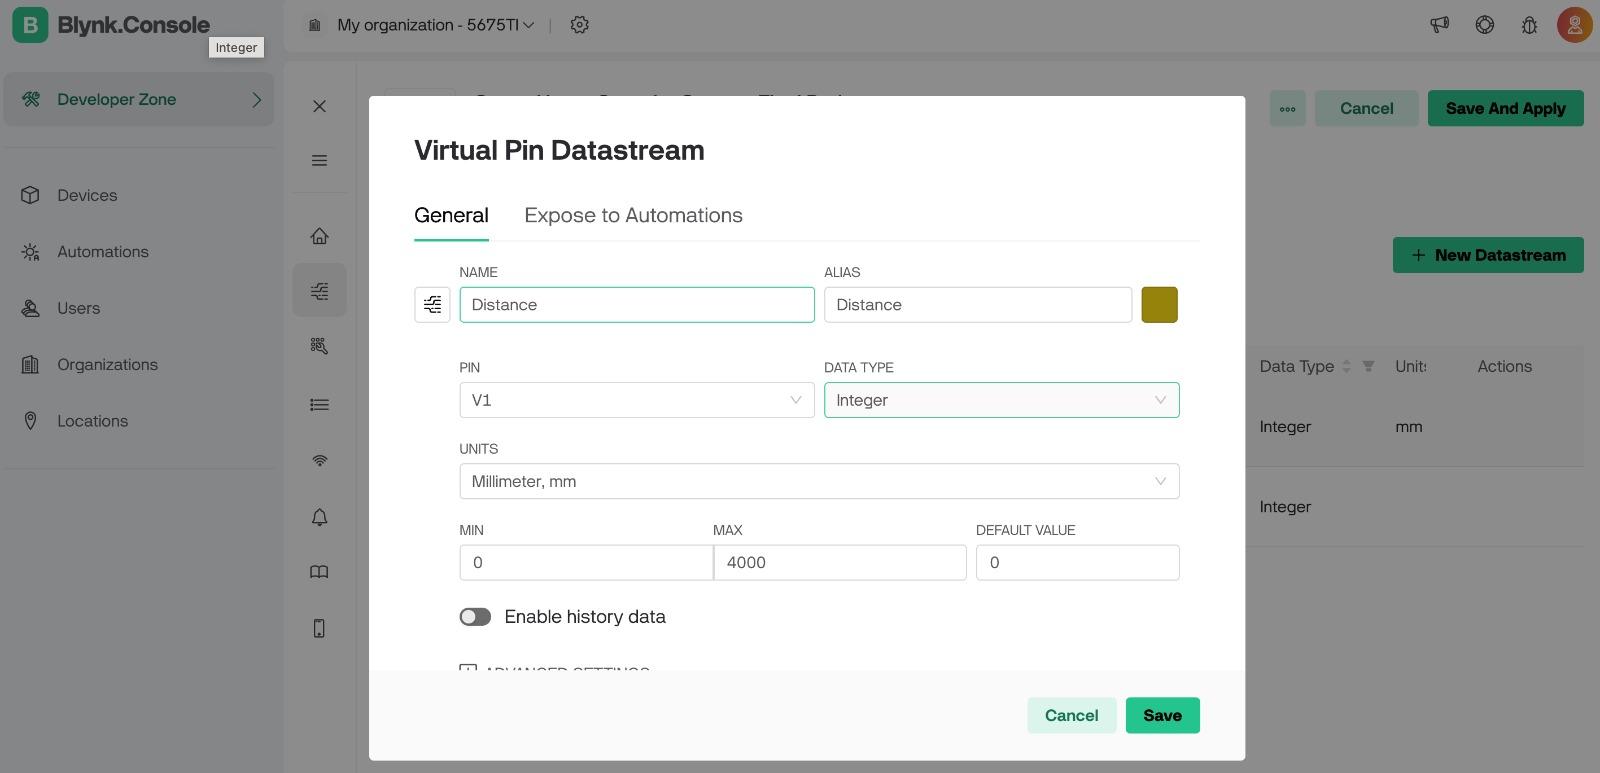Screen dimensions: 1600x773
Task: Edit the Name field containing Distance
Action: (x=637, y=305)
